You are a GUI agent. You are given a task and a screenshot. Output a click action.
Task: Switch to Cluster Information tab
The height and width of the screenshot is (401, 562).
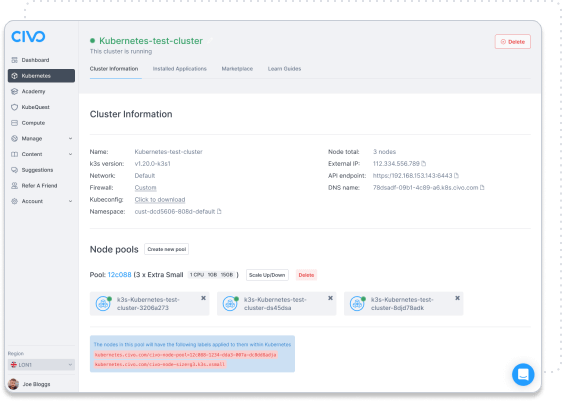[114, 69]
